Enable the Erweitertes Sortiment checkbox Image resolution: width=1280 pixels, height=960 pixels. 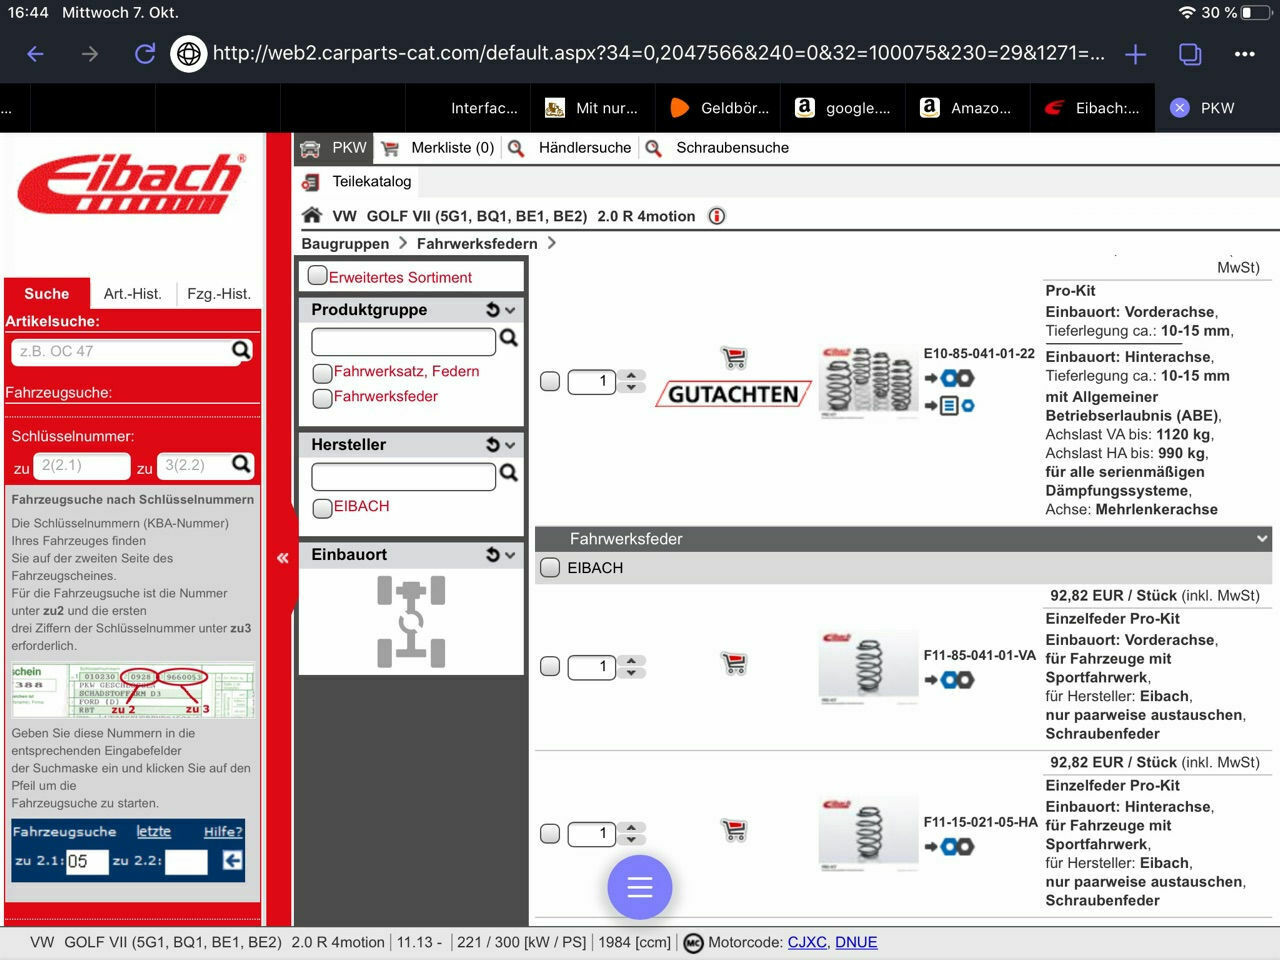coord(318,276)
